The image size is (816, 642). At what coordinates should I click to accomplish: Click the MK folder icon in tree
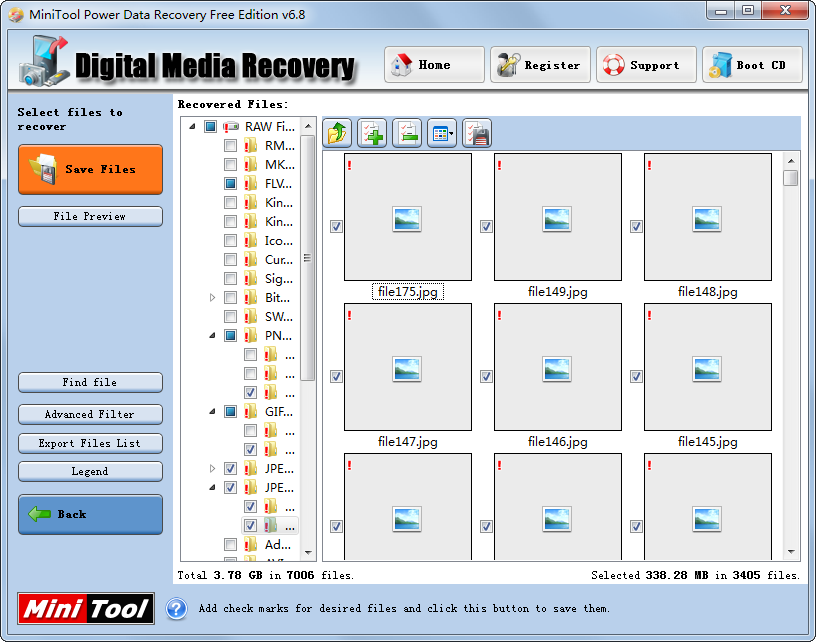tap(251, 164)
